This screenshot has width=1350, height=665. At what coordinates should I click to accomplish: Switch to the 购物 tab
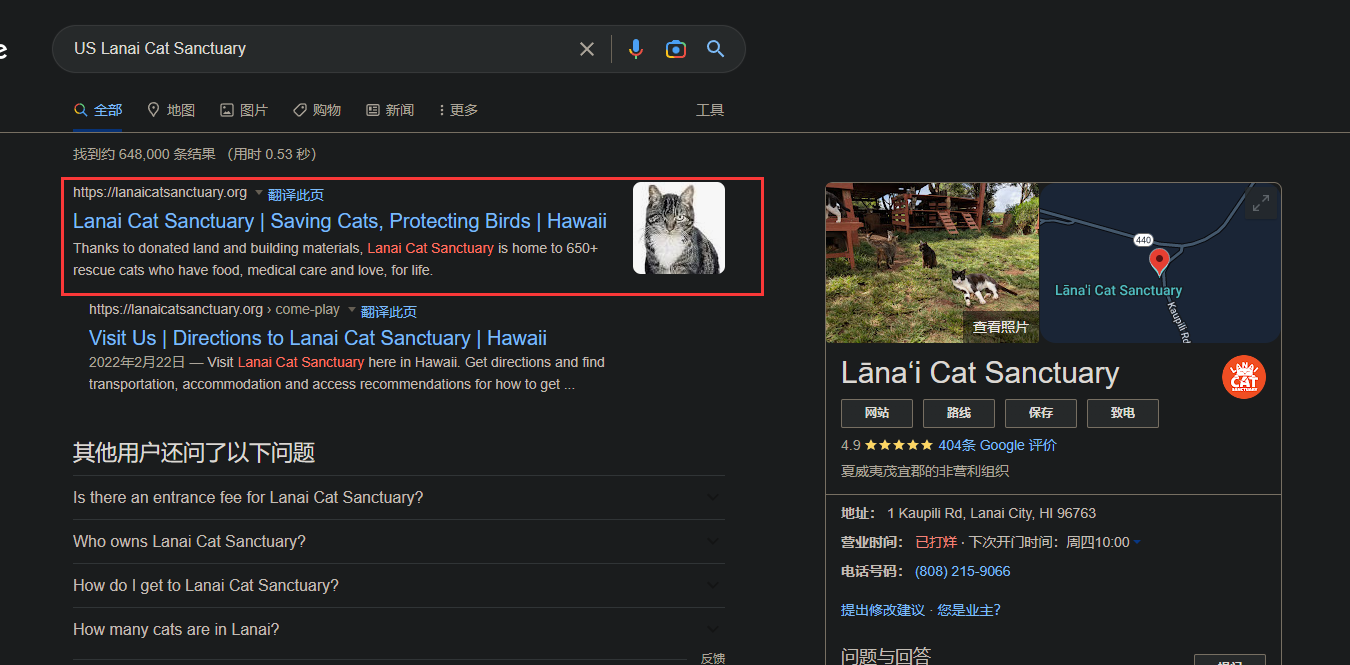pyautogui.click(x=317, y=110)
